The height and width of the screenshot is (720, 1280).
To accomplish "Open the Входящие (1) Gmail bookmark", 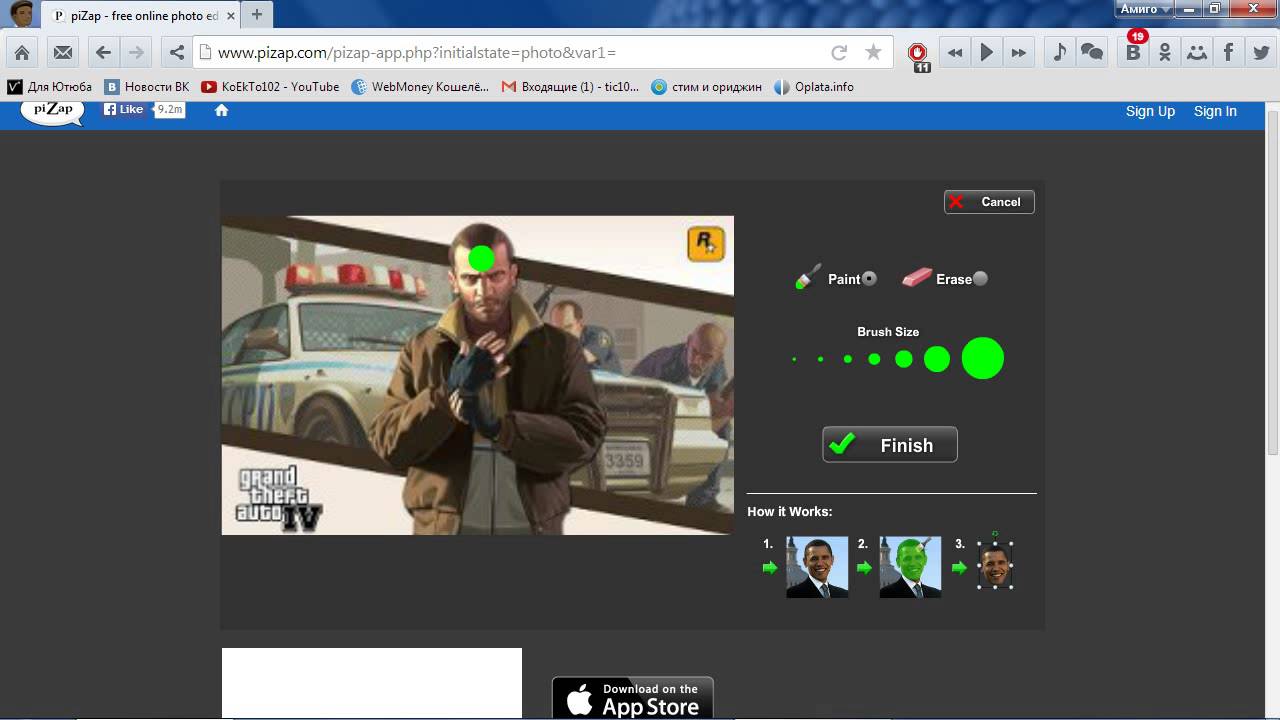I will click(x=570, y=87).
